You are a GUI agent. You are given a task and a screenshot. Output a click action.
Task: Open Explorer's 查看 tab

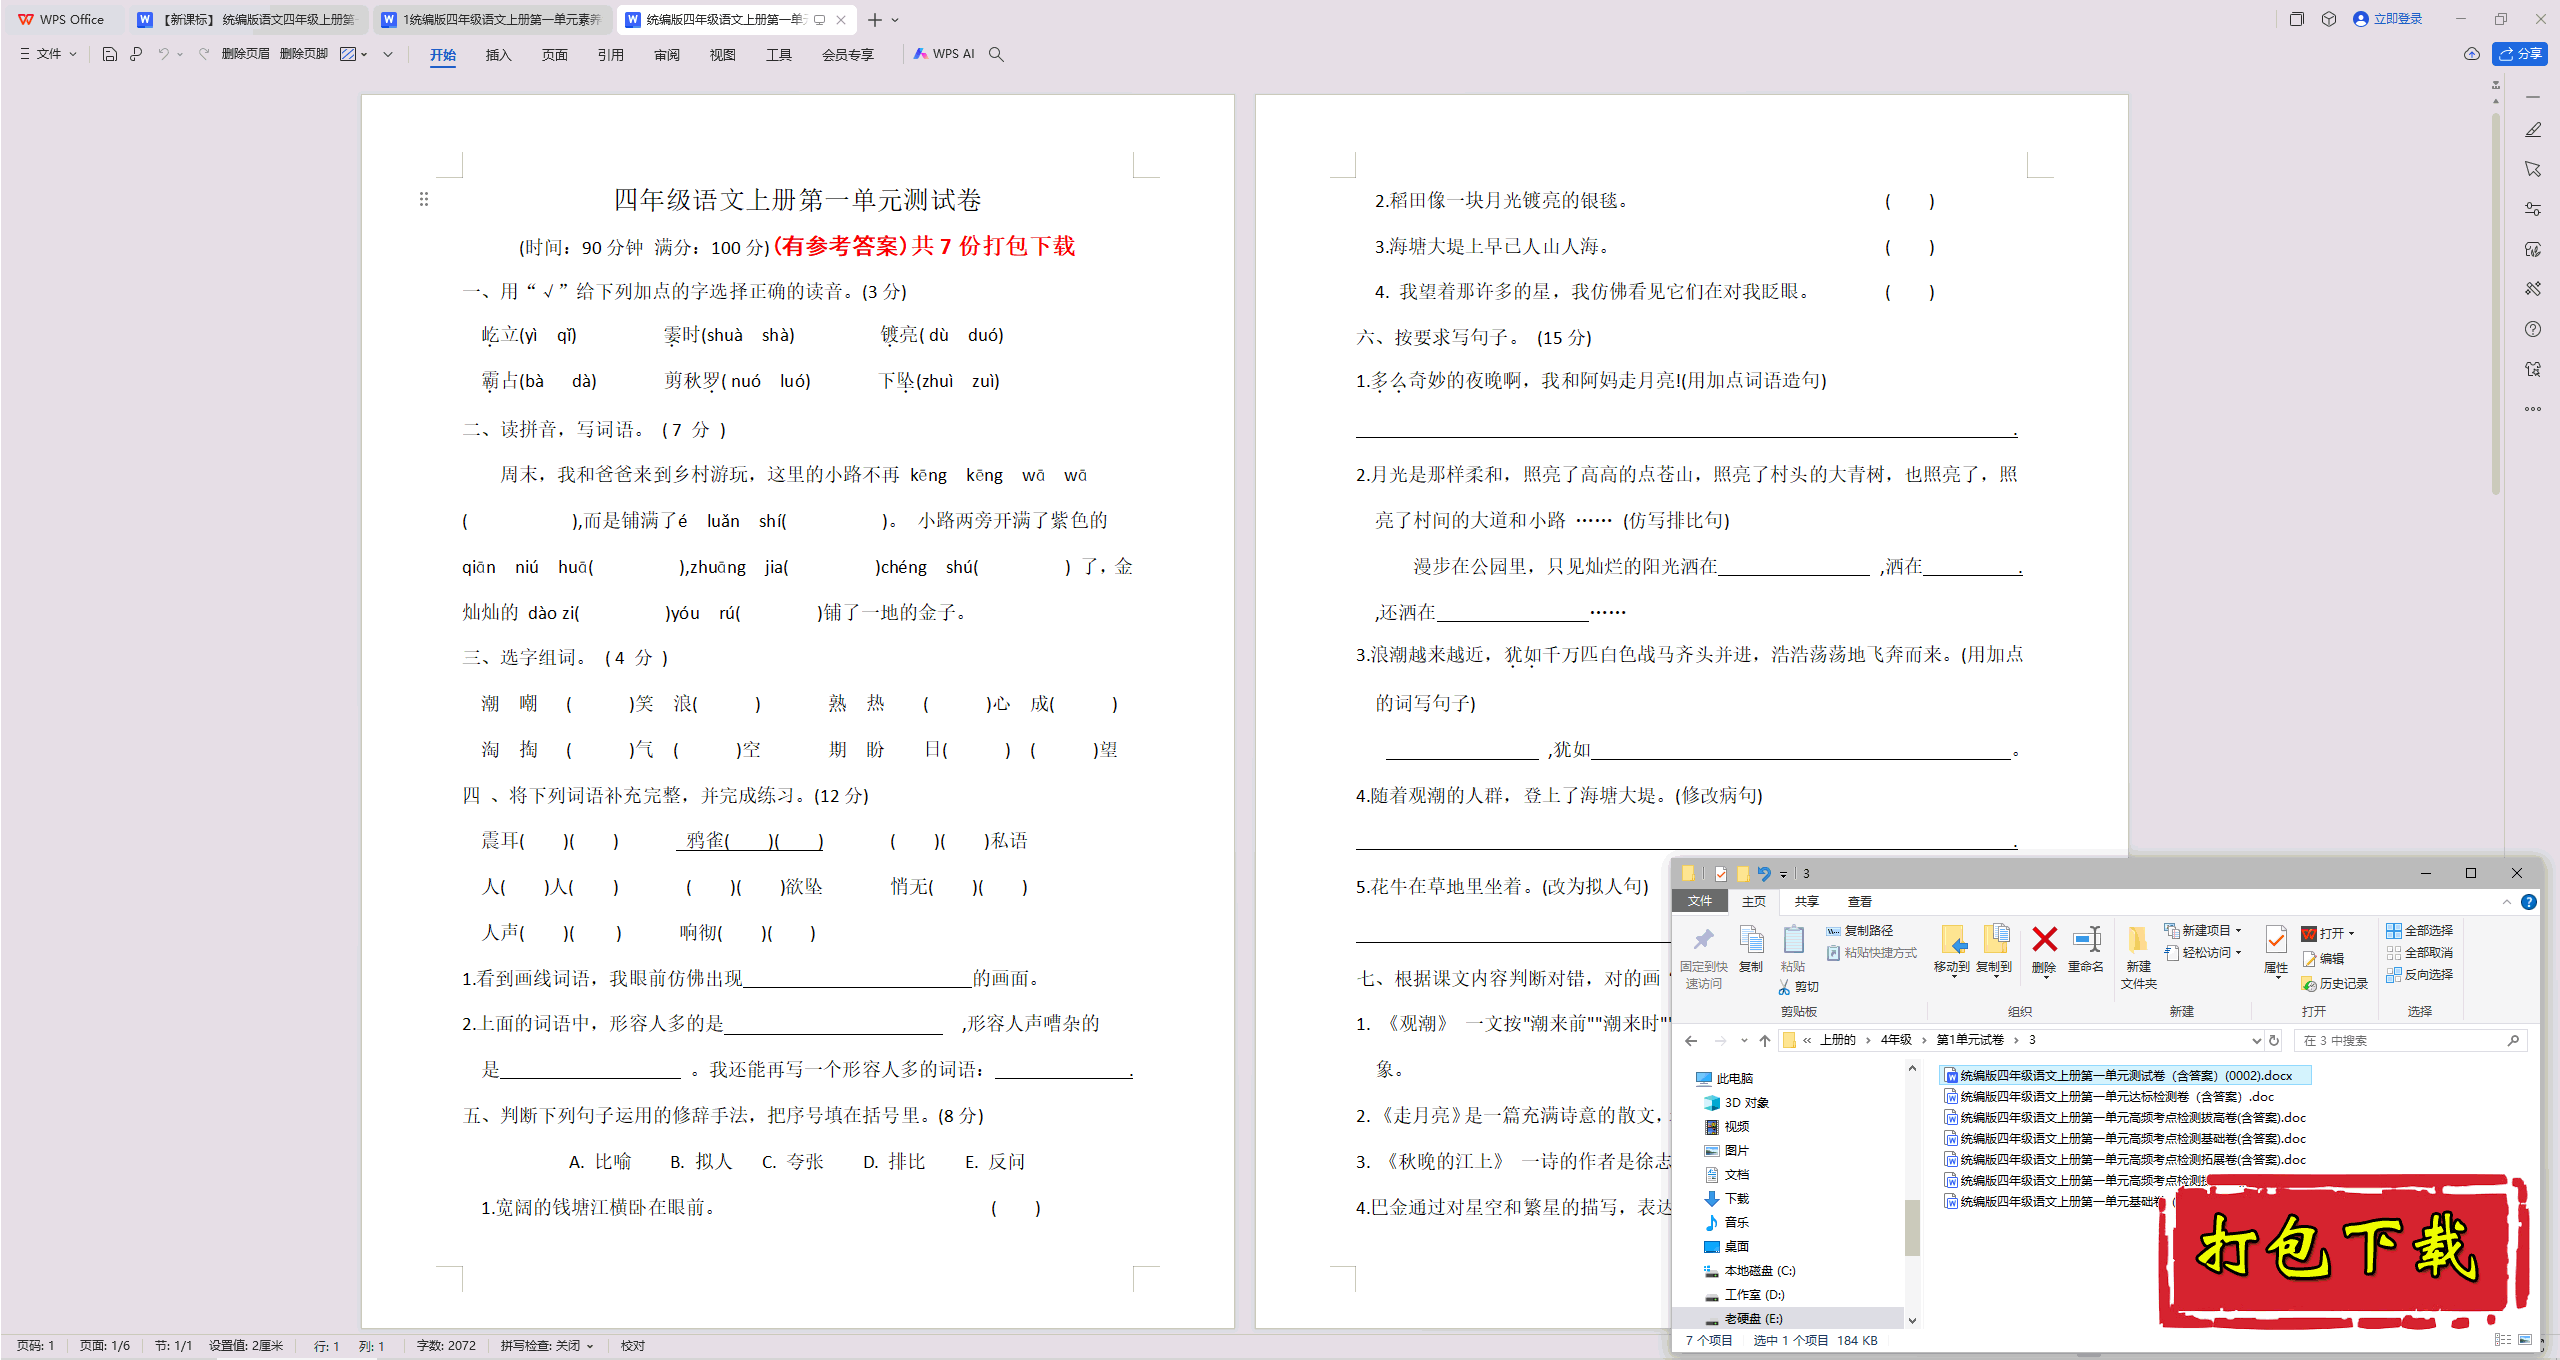pos(1859,901)
